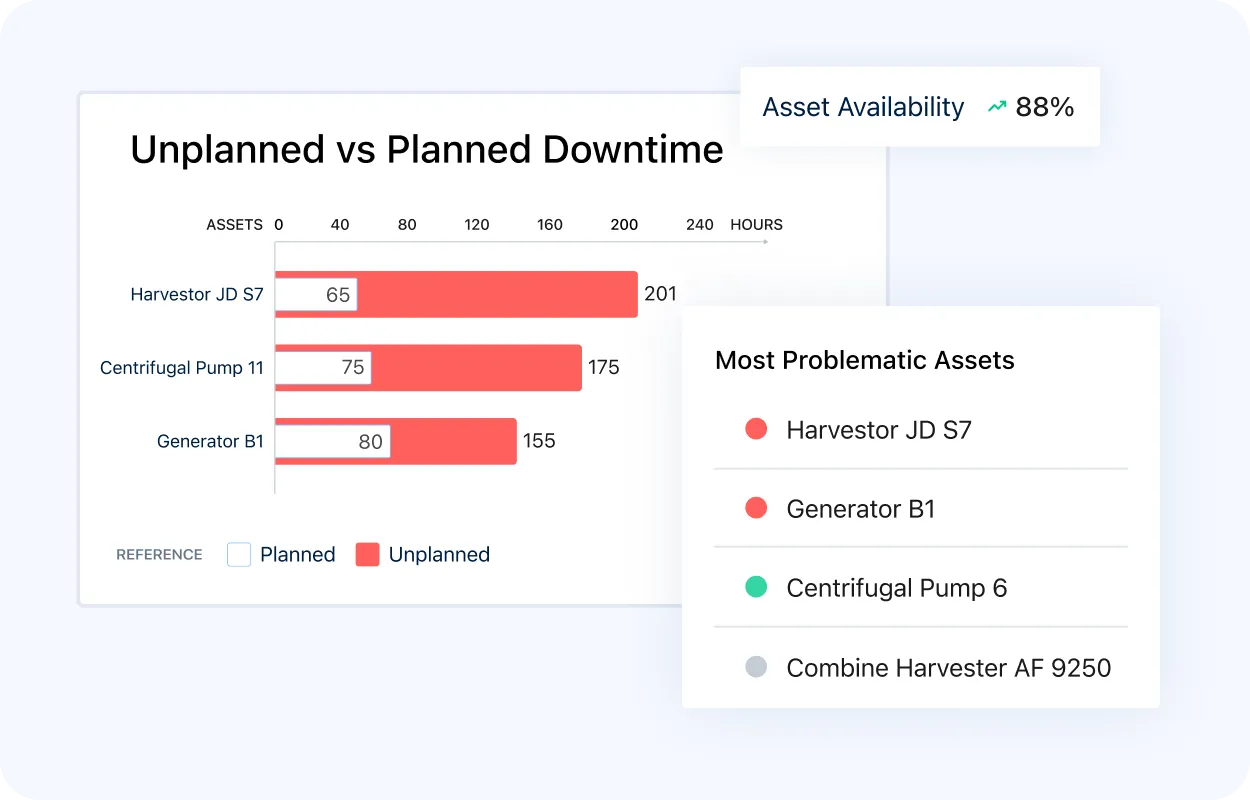Viewport: 1250px width, 800px height.
Task: Click the Asset Availability 88% card
Action: pos(920,107)
